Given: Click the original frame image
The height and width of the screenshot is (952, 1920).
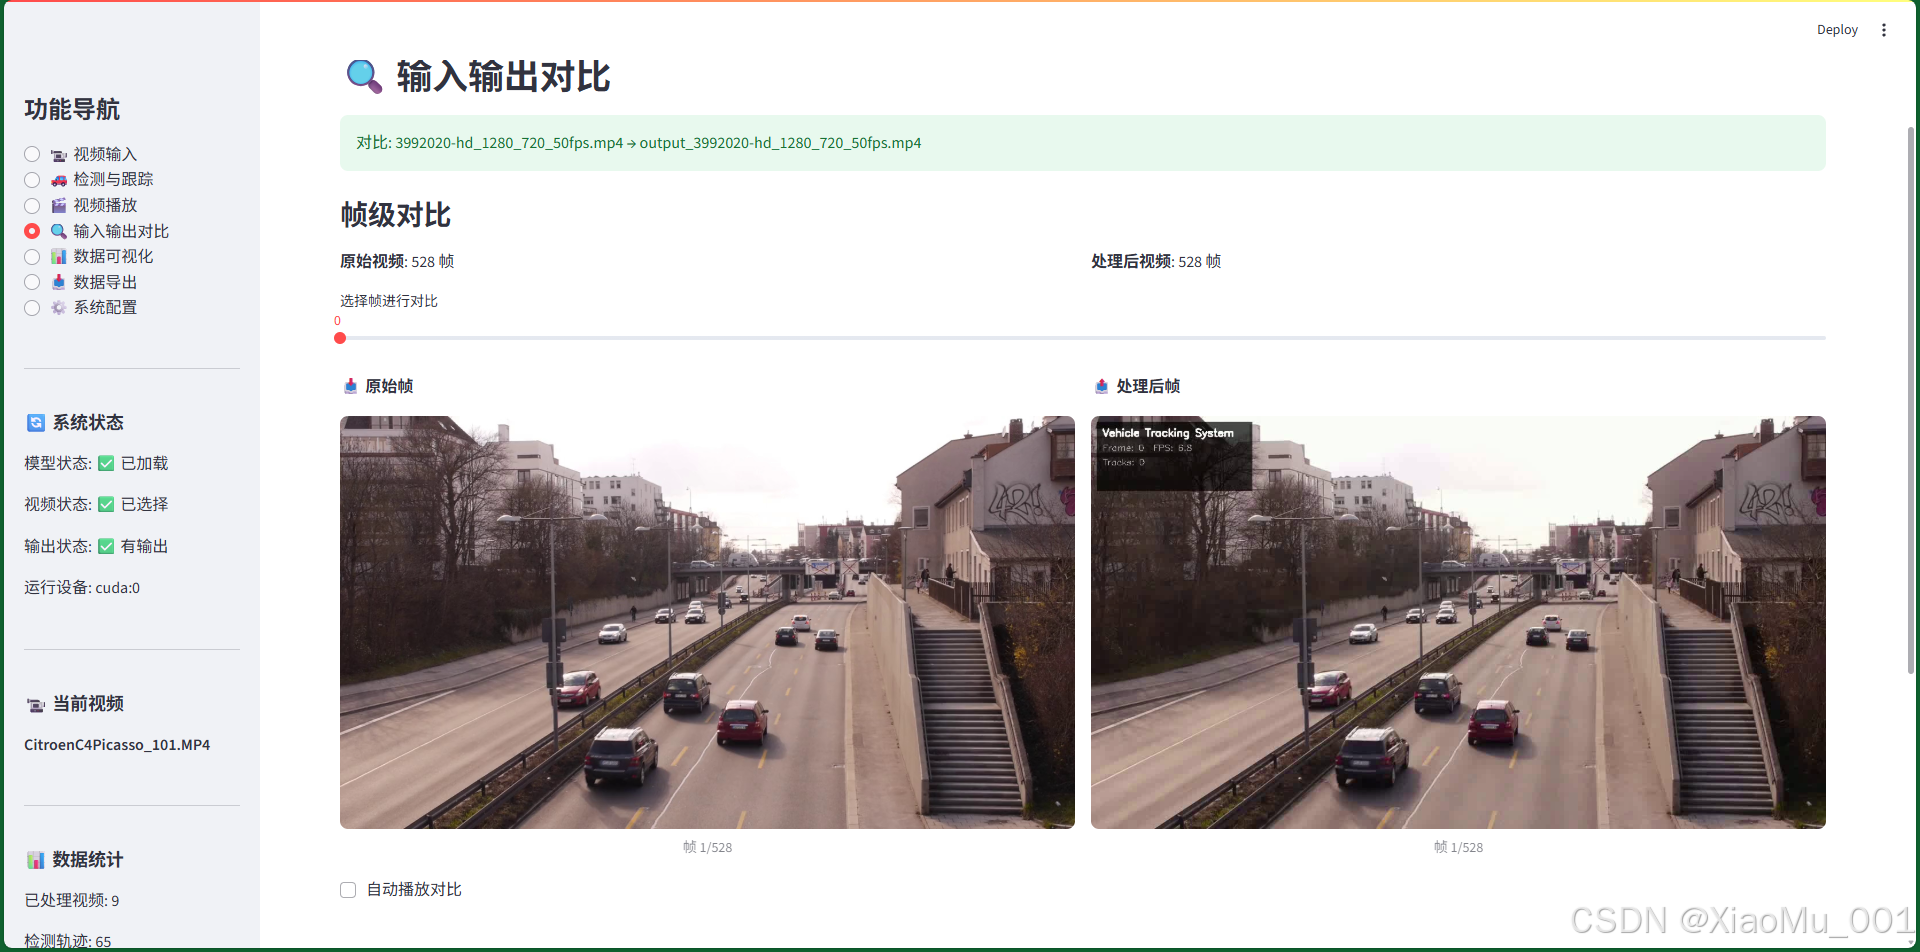Looking at the screenshot, I should [707, 622].
